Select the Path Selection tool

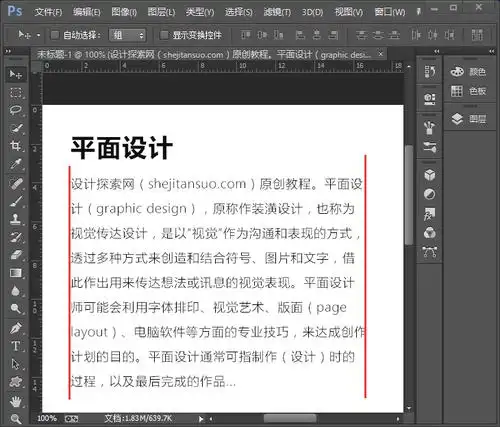click(16, 364)
